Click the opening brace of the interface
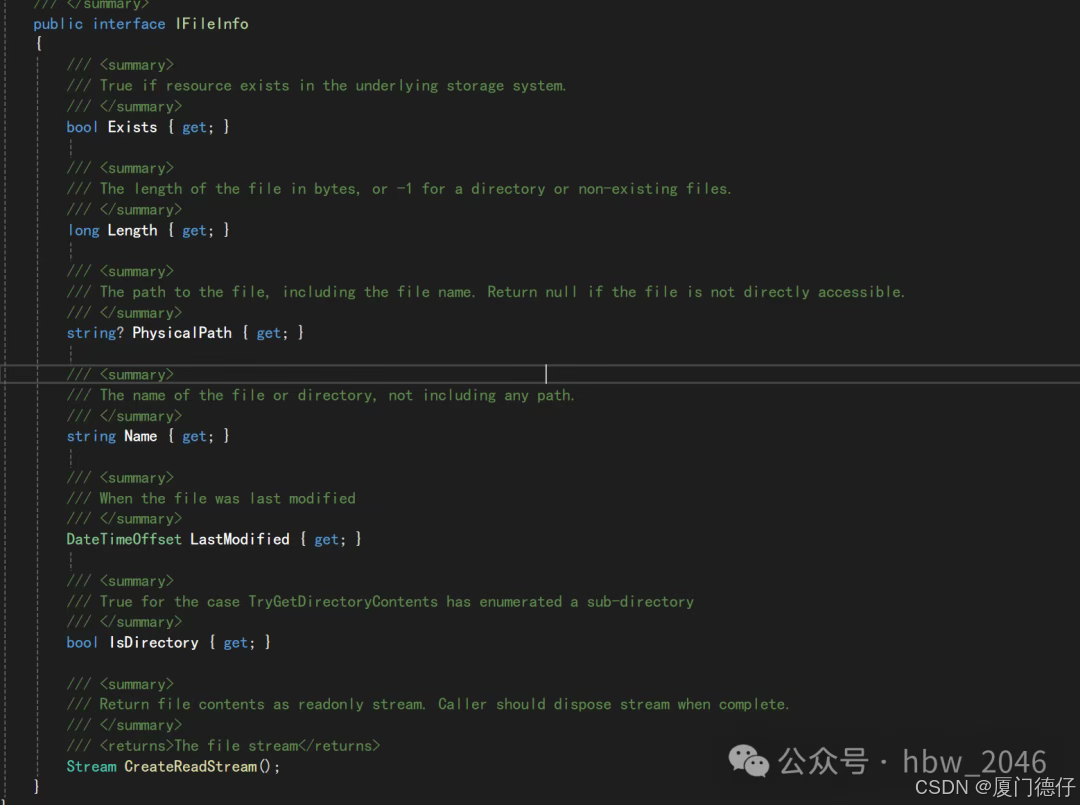The height and width of the screenshot is (805, 1080). point(39,43)
